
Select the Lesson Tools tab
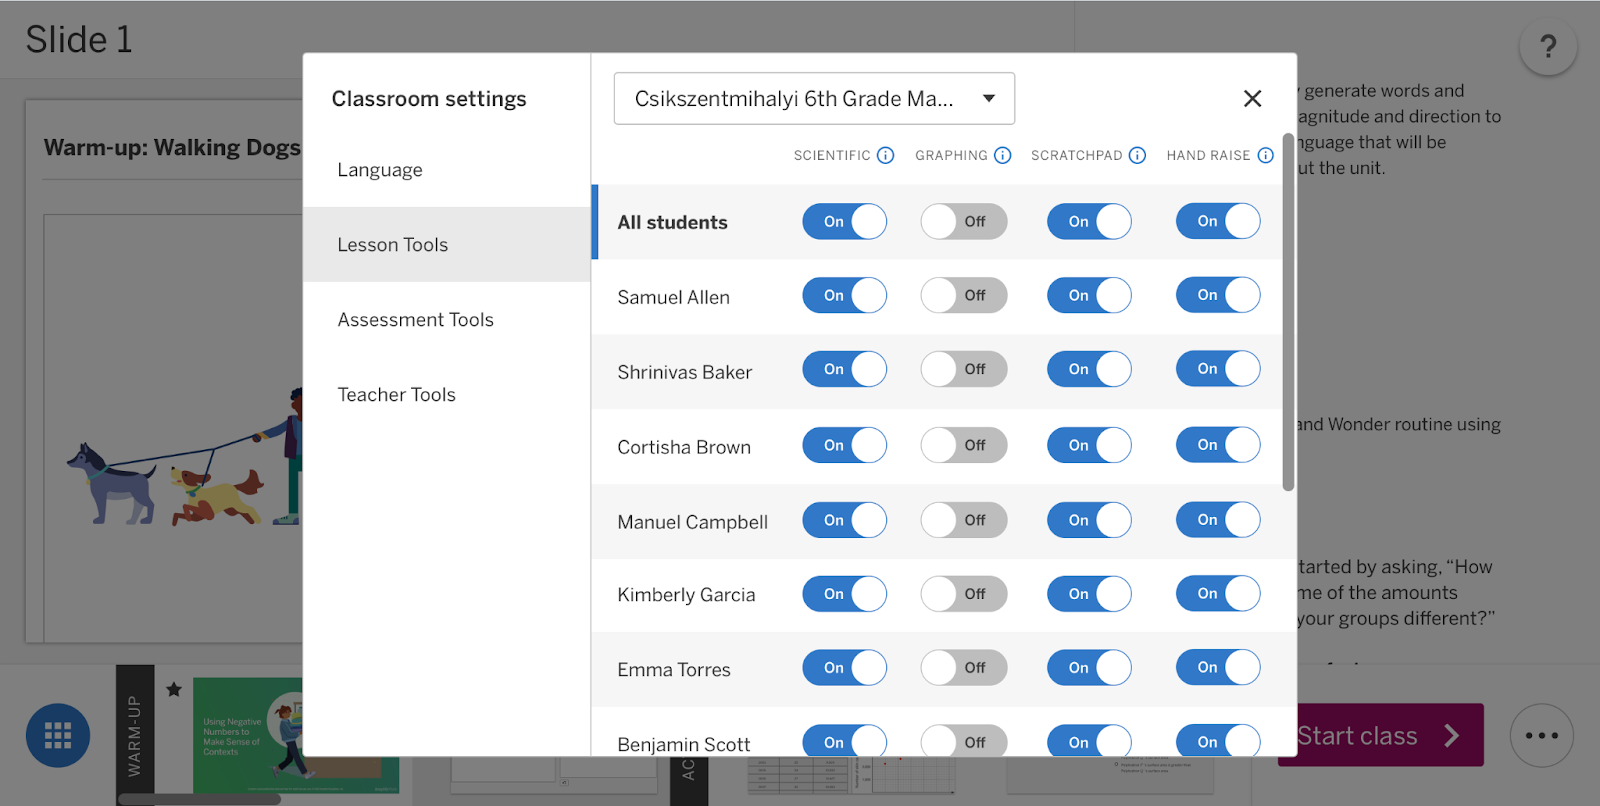[x=447, y=245]
